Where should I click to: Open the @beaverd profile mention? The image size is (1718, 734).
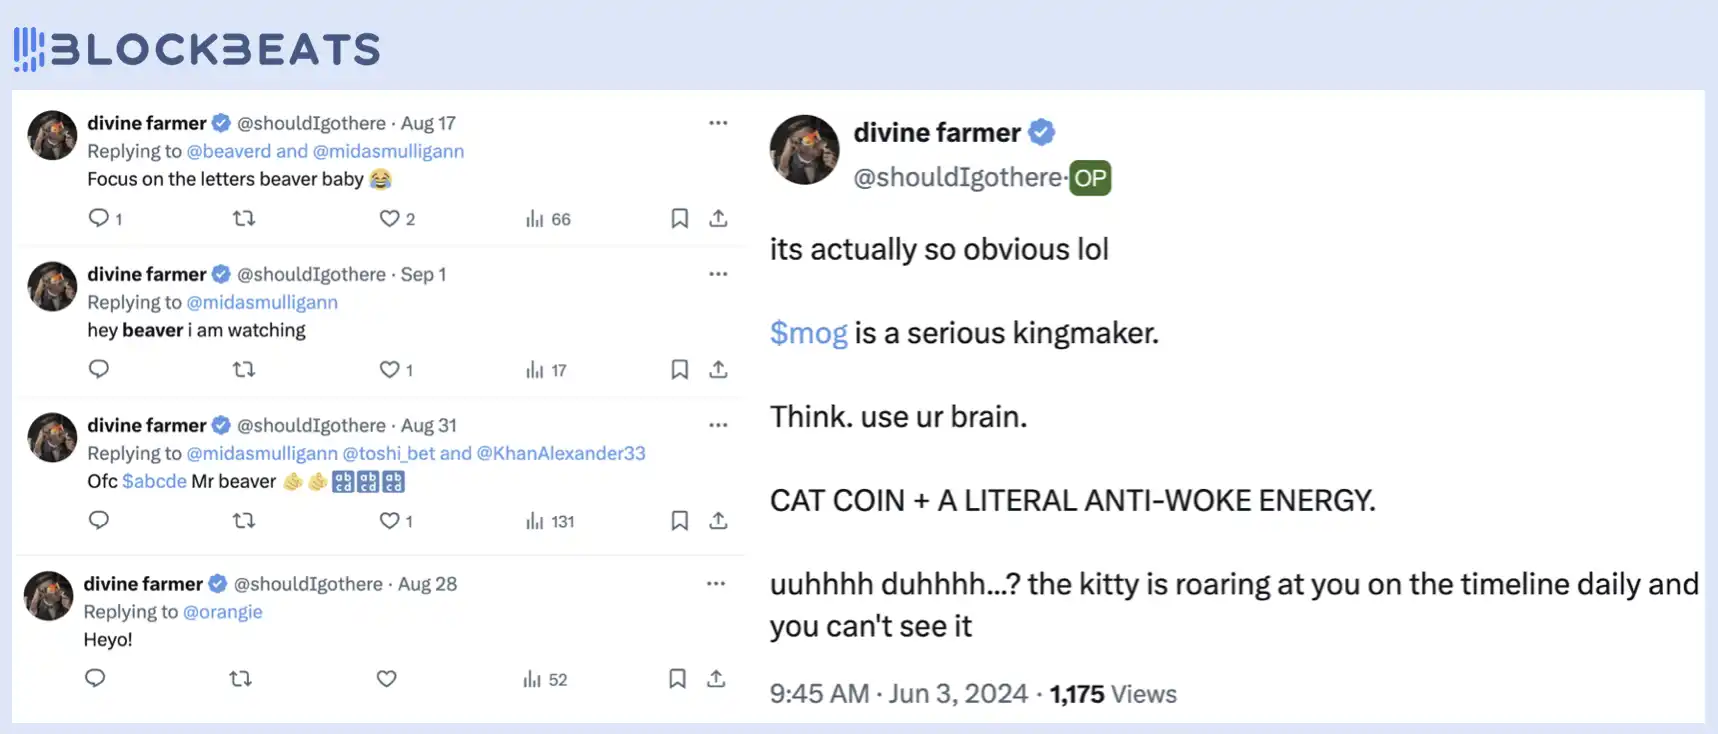(x=228, y=151)
